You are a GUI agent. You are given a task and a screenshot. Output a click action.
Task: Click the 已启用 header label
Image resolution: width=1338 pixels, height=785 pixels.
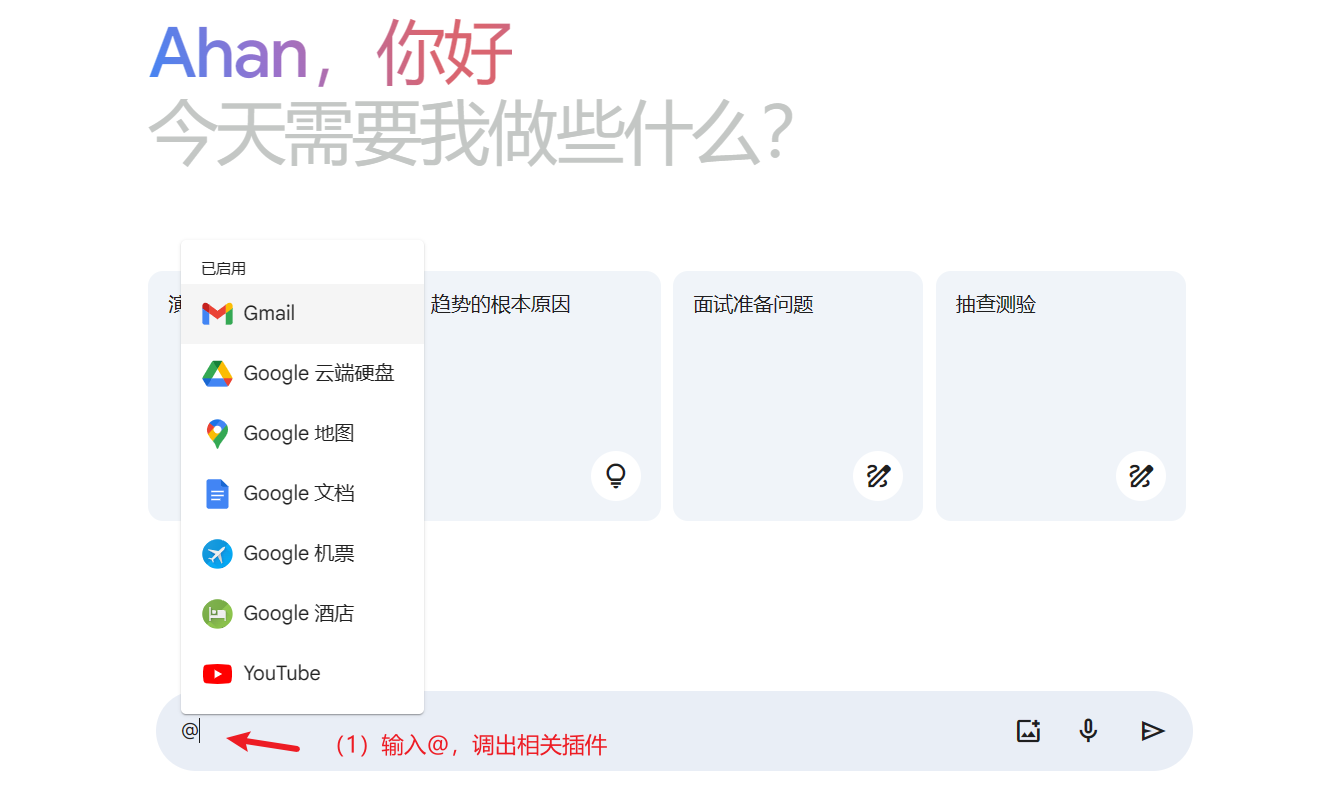224,269
